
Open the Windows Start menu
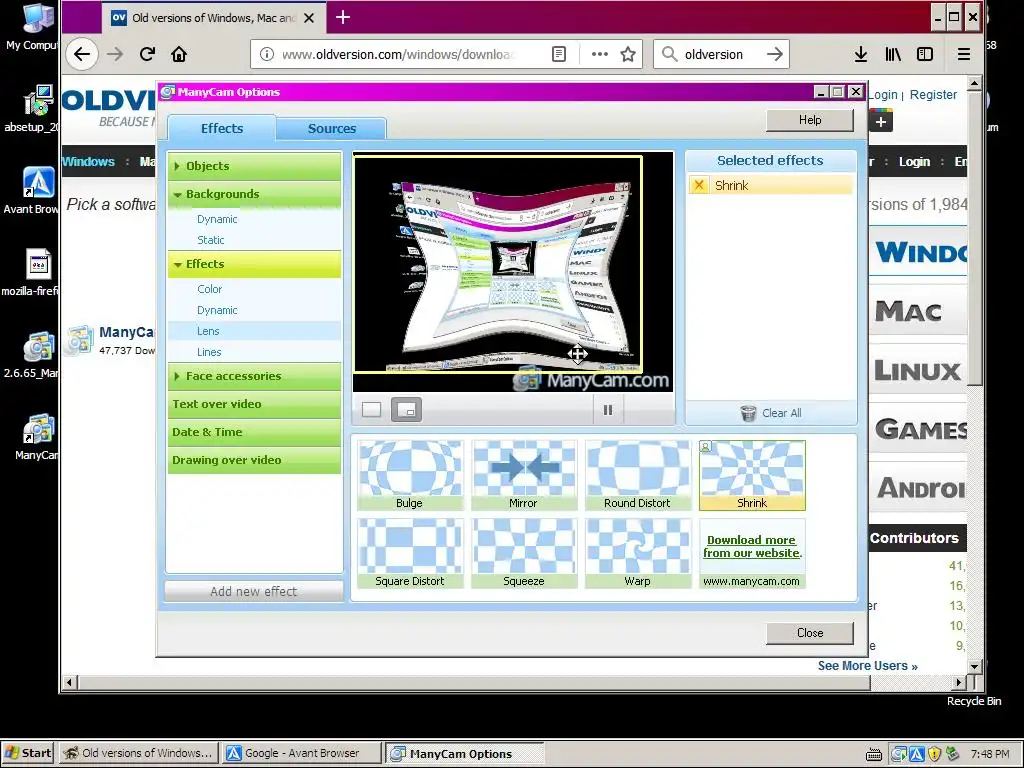(x=27, y=753)
